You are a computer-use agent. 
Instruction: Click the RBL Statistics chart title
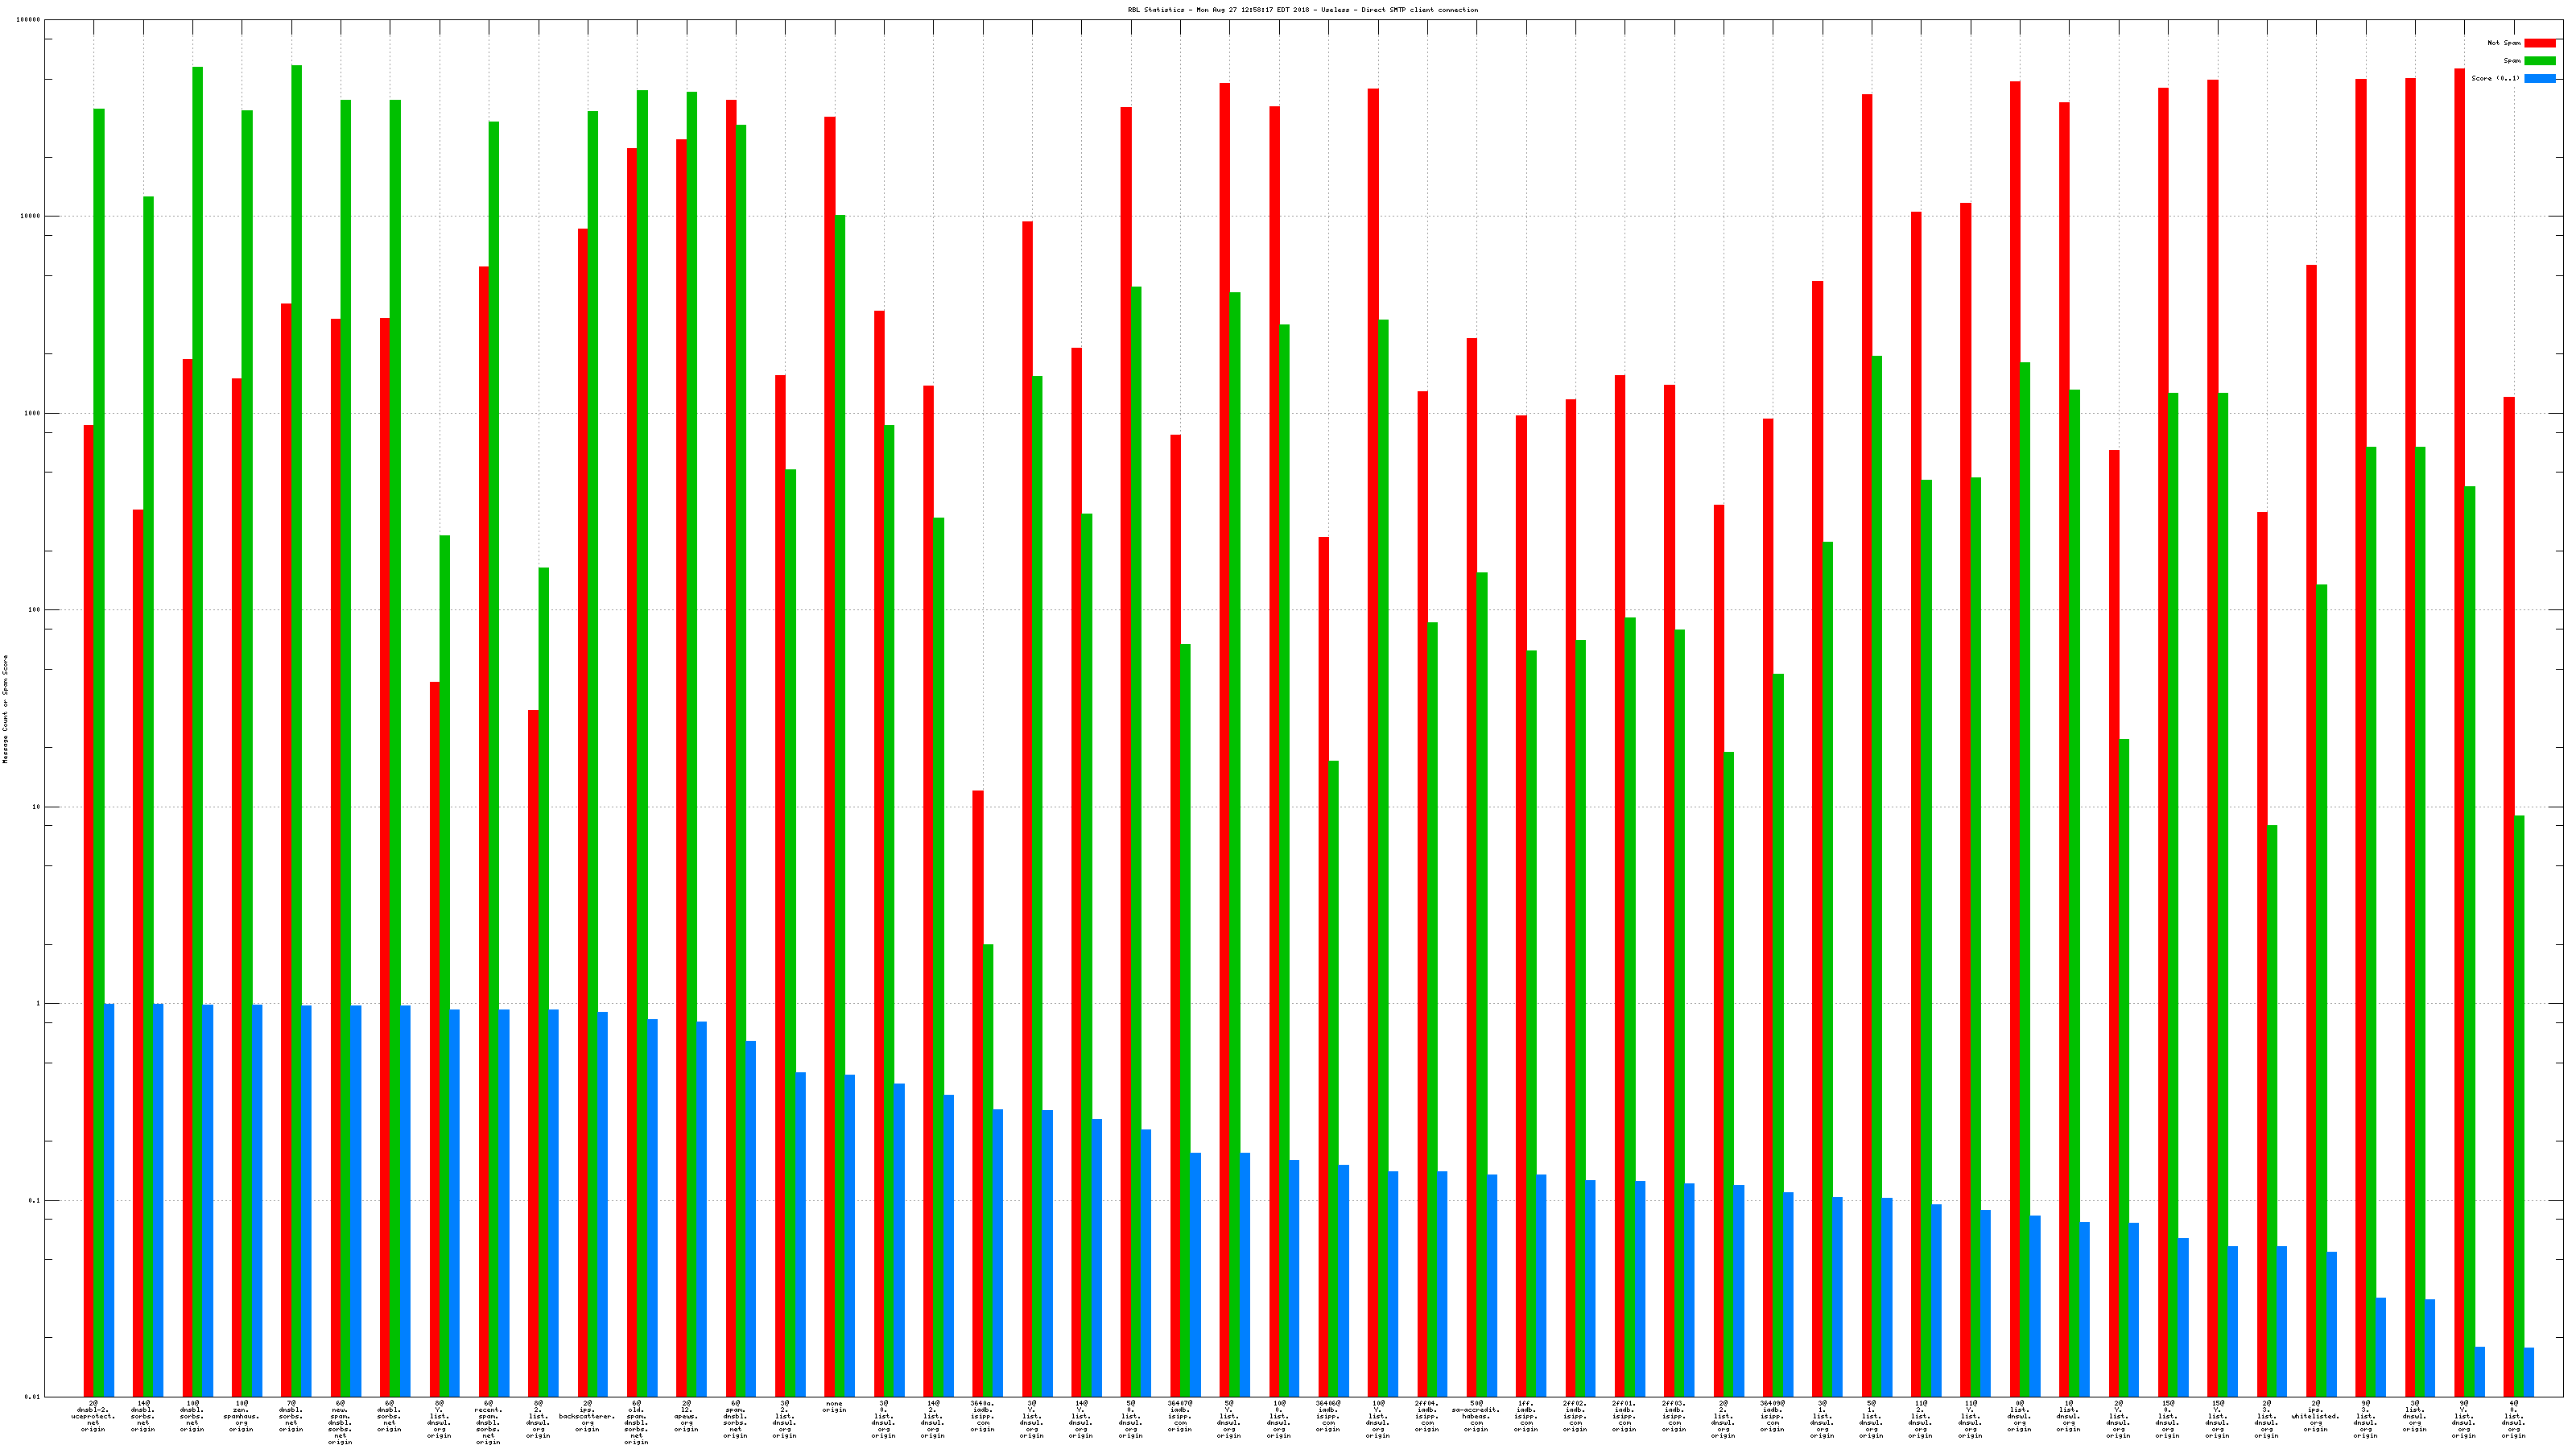pyautogui.click(x=1302, y=10)
